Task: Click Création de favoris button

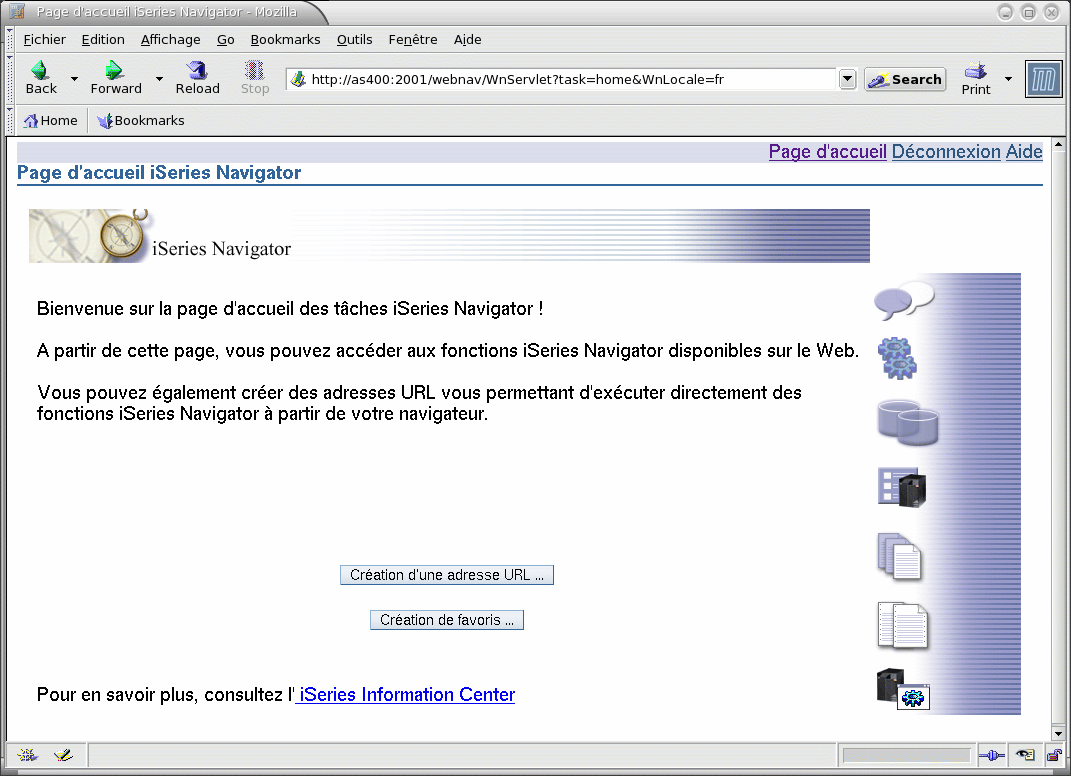Action: [447, 620]
